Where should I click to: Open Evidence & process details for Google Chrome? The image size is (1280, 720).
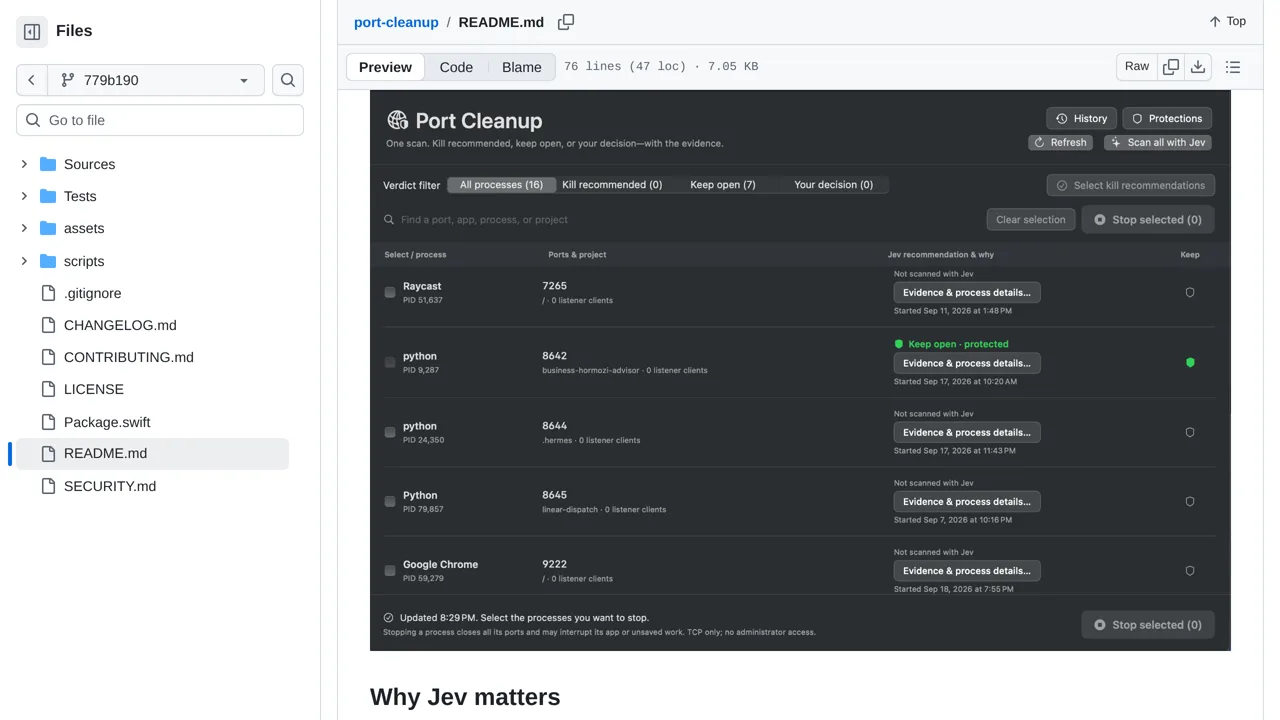[x=967, y=571]
